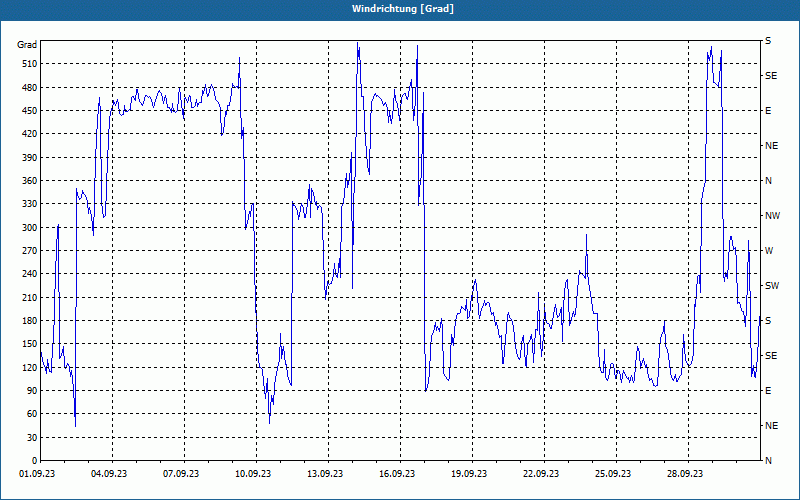Select the 120 y-axis value
This screenshot has width=800, height=500.
(30, 367)
